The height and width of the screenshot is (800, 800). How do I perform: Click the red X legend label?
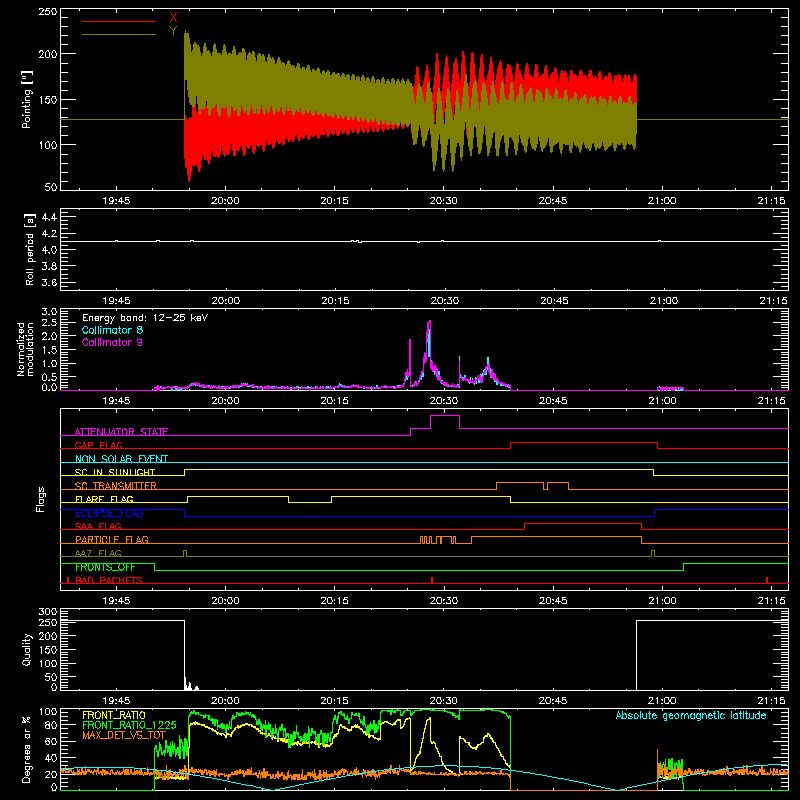(x=173, y=18)
